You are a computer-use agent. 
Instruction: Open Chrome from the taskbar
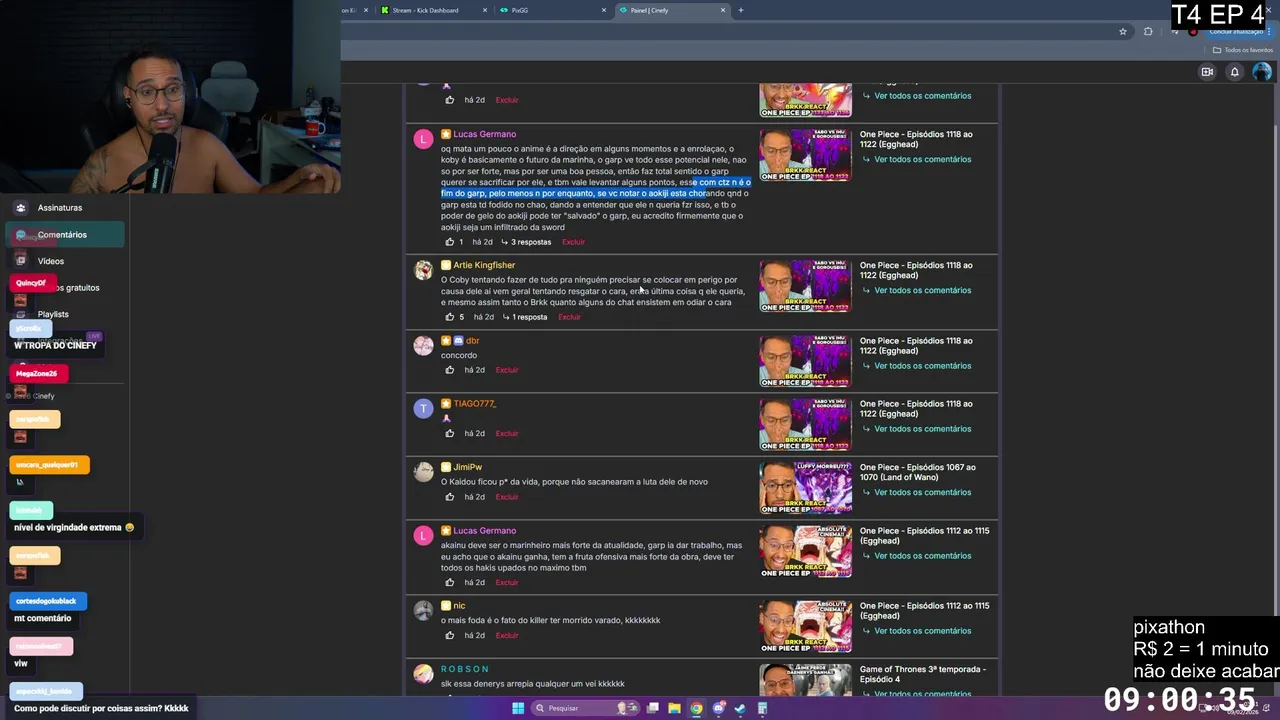(696, 708)
